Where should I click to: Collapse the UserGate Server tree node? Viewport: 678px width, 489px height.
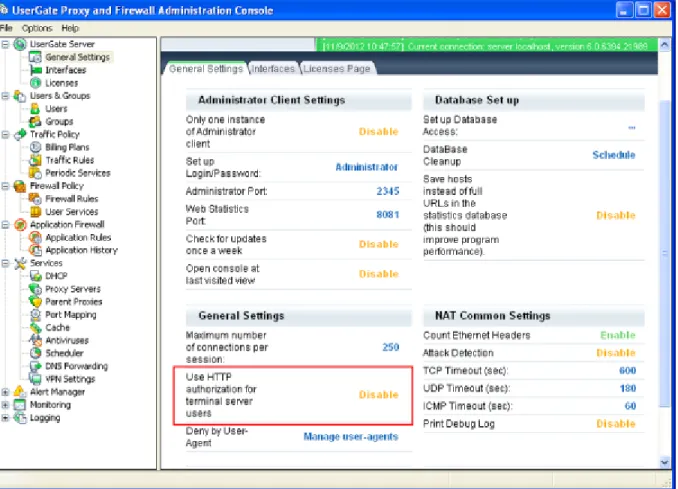[x=5, y=44]
